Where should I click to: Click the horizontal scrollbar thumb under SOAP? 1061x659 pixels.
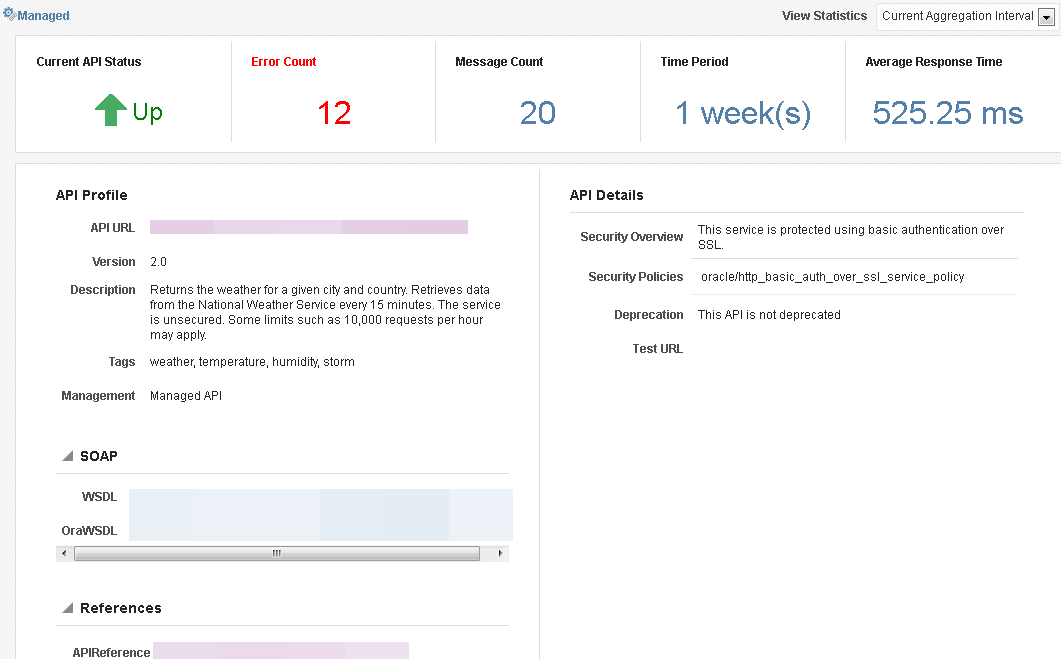[x=275, y=553]
